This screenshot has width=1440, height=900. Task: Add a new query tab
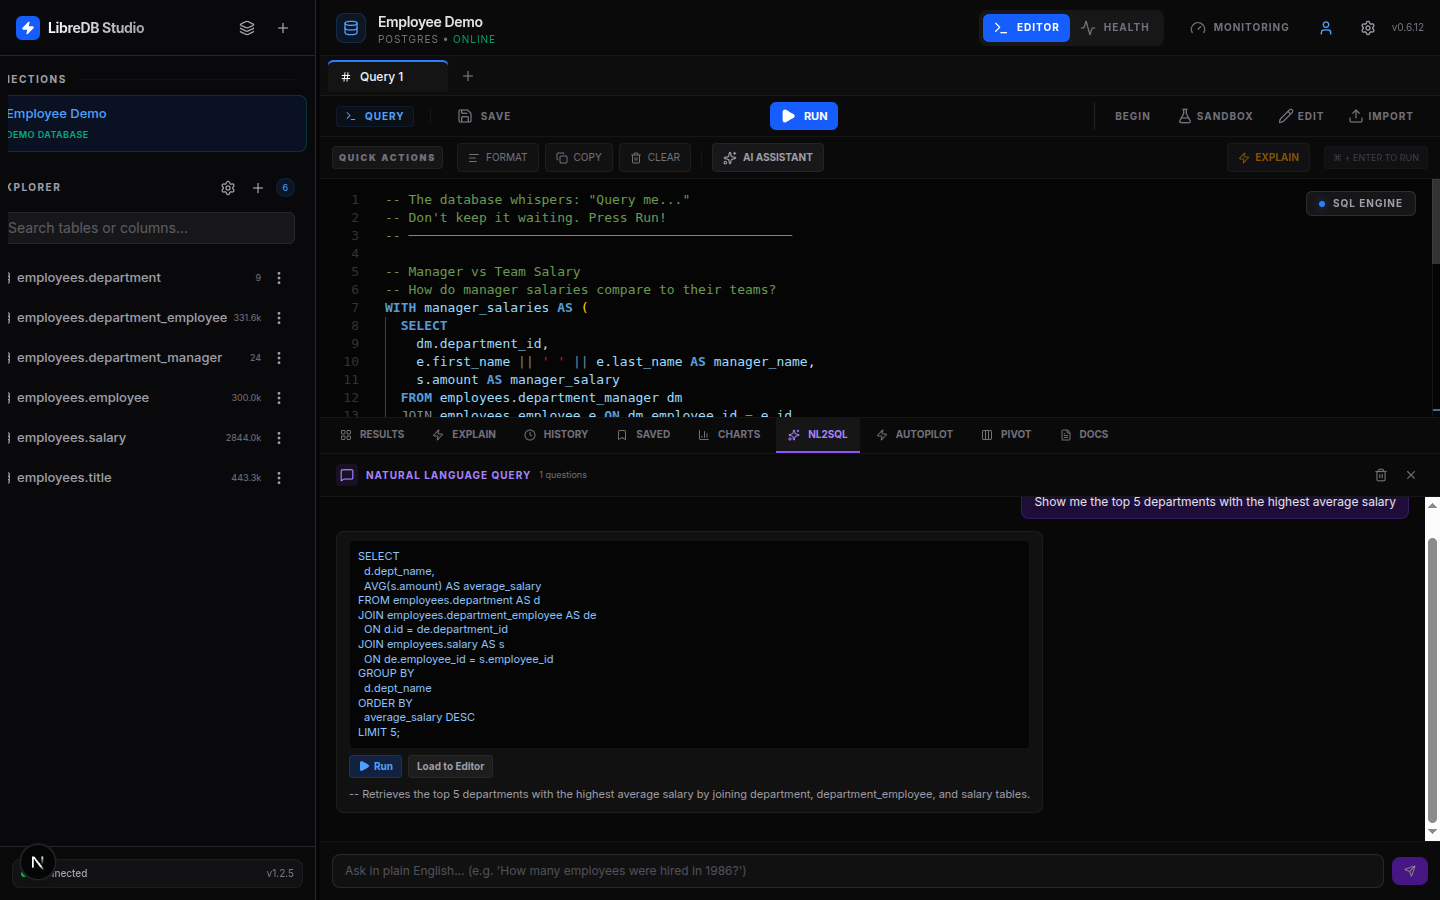(468, 76)
